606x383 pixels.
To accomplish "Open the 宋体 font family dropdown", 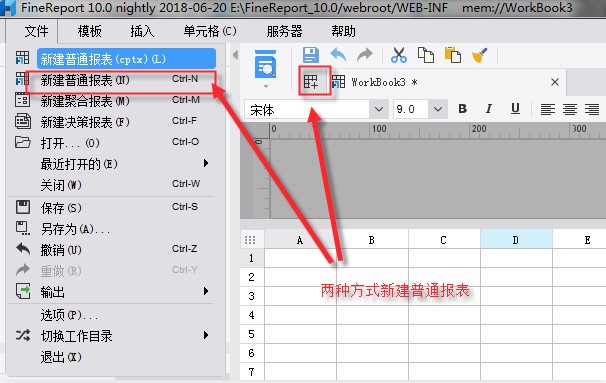I will [379, 109].
